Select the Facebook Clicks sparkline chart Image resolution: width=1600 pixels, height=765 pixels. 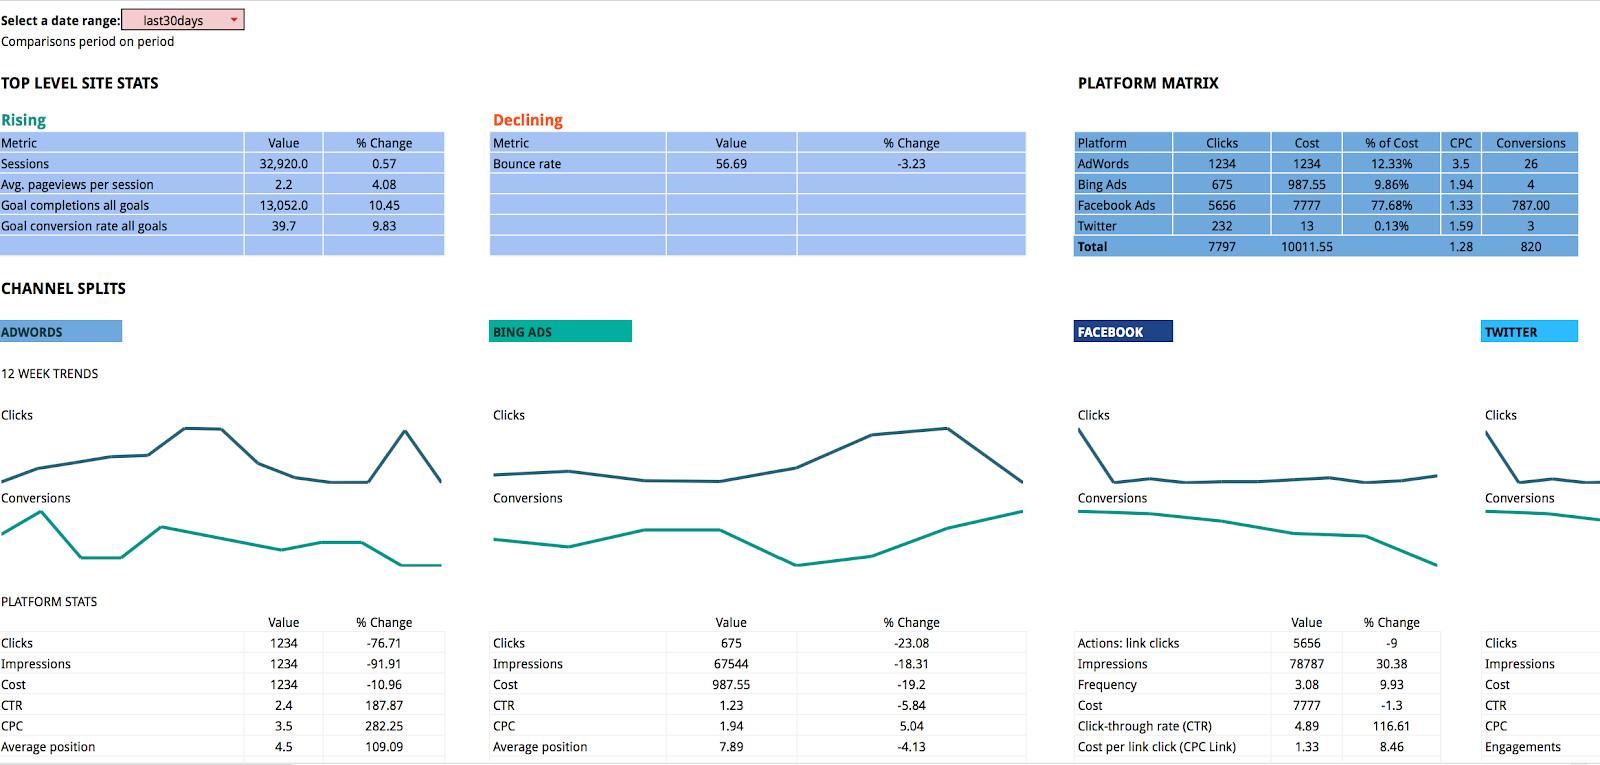click(x=1257, y=457)
